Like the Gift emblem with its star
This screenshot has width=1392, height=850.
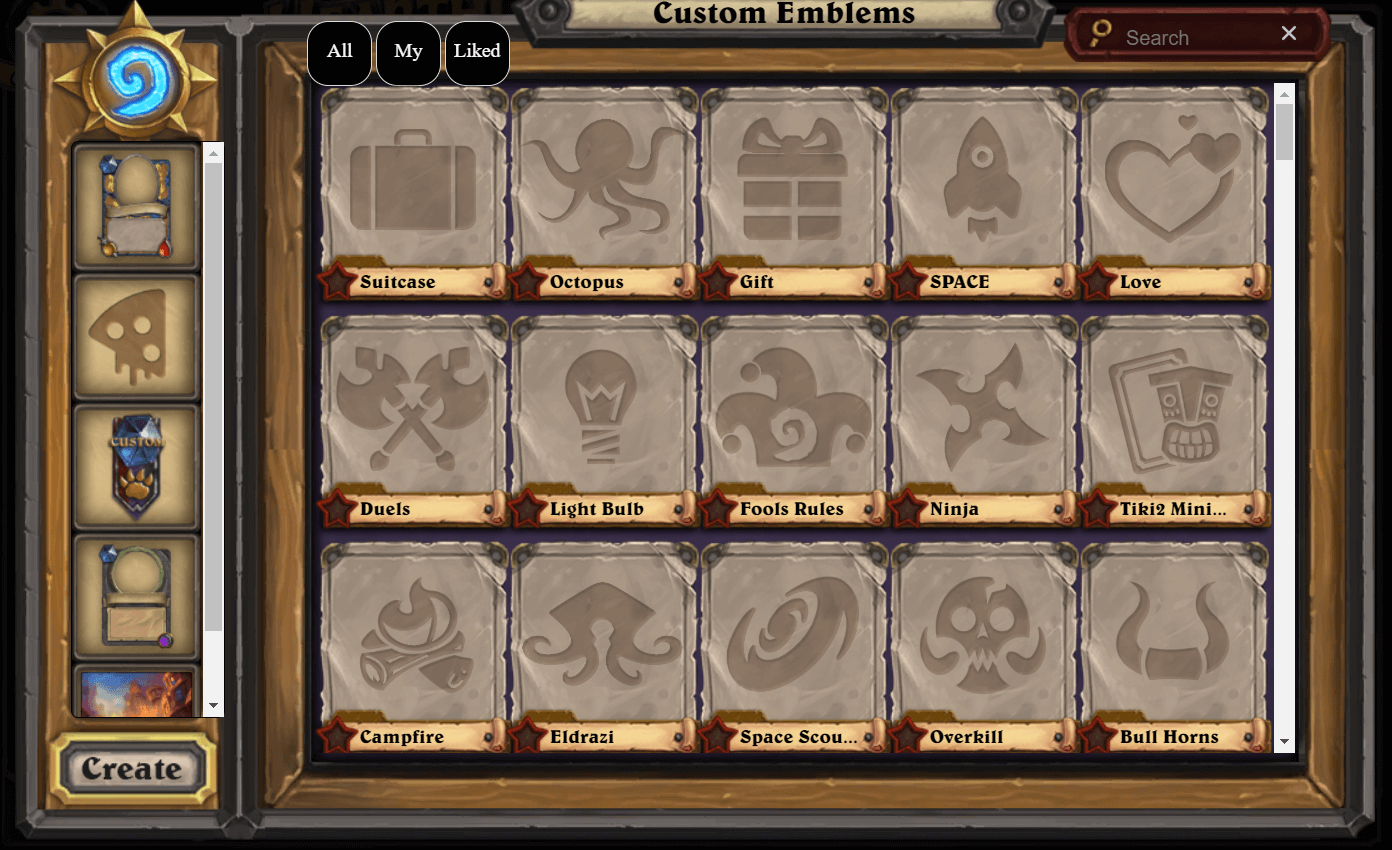[x=718, y=281]
